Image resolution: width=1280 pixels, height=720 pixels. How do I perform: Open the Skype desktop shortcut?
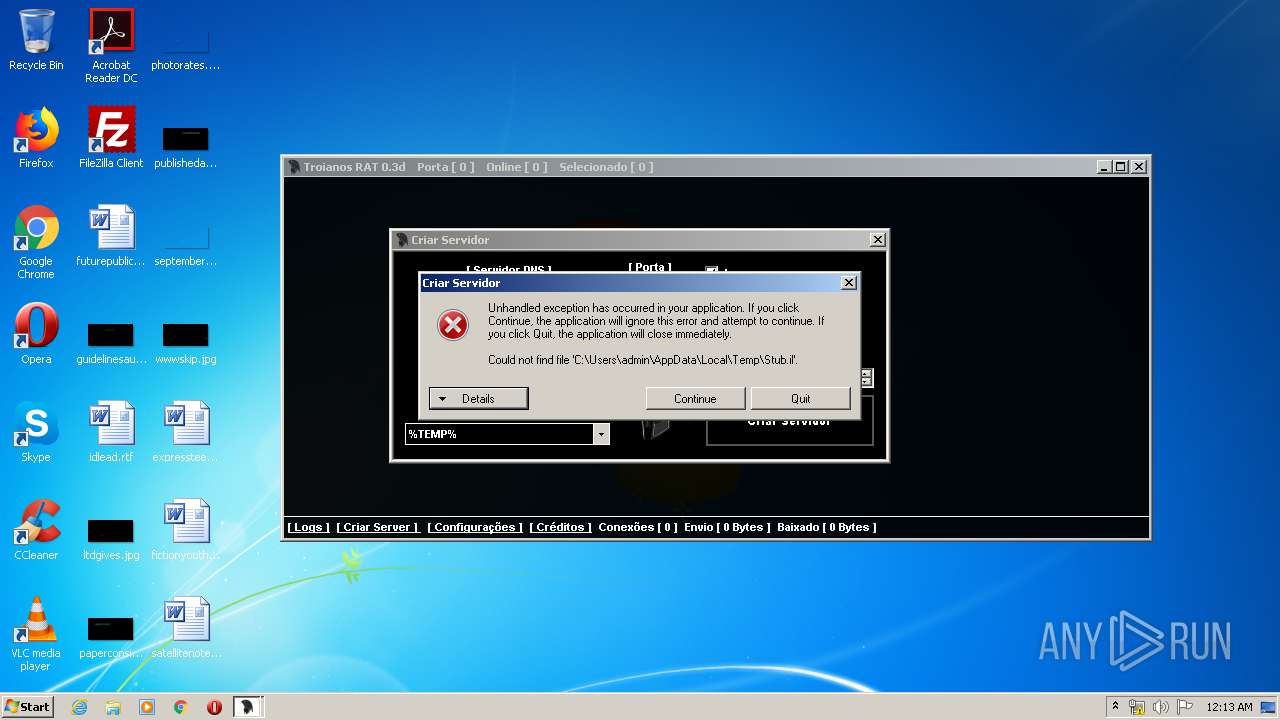pyautogui.click(x=36, y=432)
